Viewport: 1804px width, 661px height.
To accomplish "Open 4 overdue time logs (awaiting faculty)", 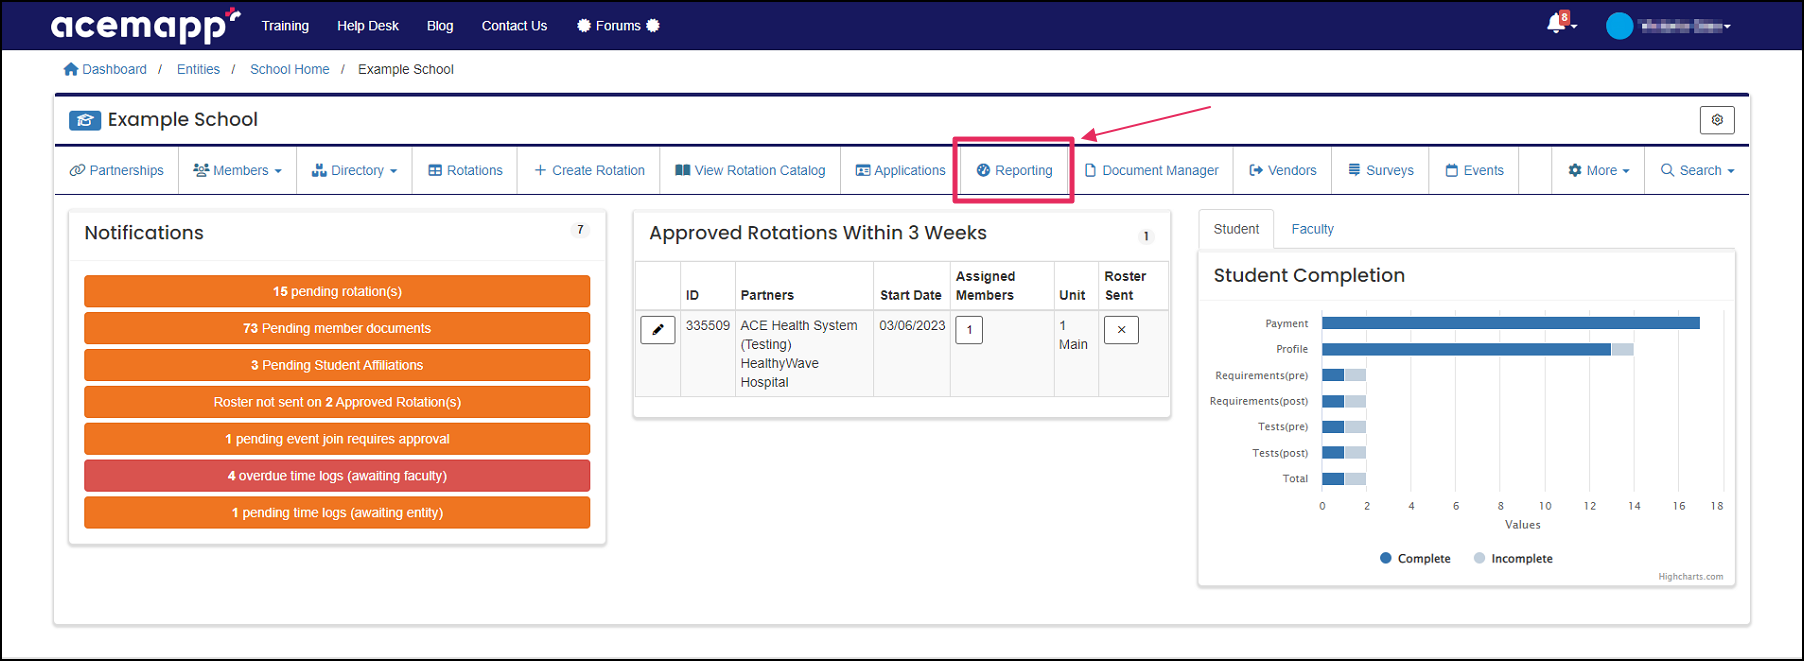I will [x=337, y=476].
